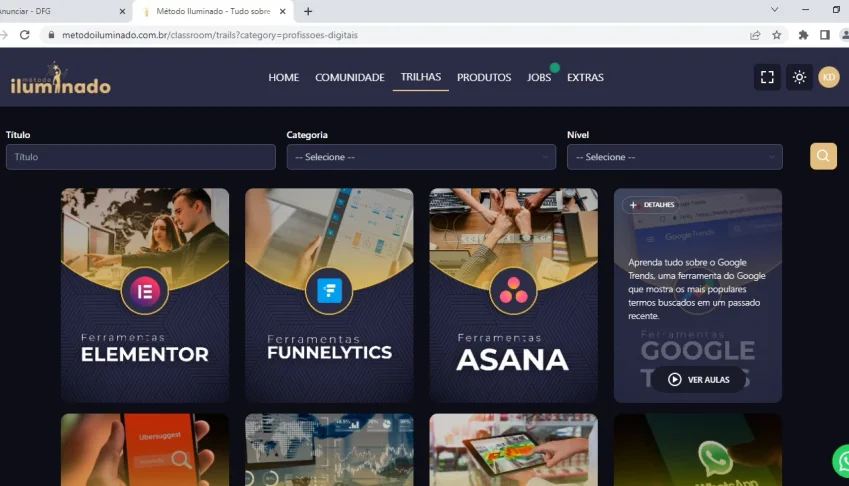
Task: Open the Asana course card
Action: [x=513, y=295]
